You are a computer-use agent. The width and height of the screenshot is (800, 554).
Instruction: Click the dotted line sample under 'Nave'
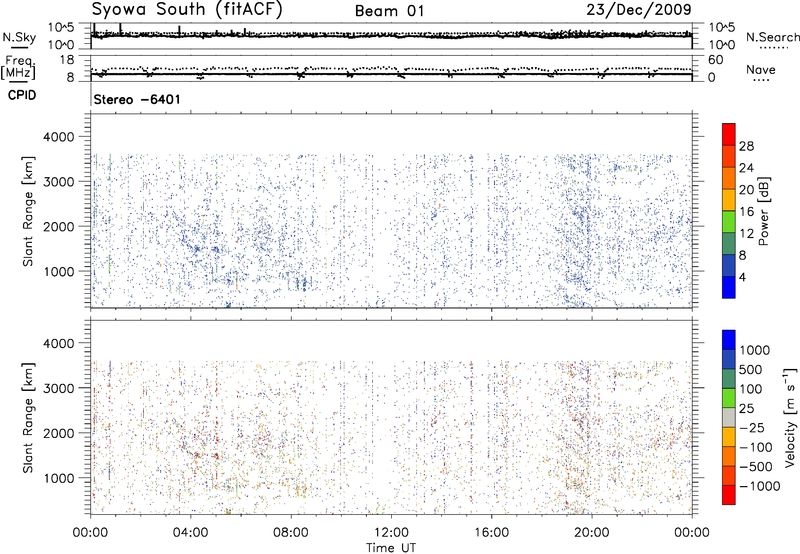tap(761, 80)
